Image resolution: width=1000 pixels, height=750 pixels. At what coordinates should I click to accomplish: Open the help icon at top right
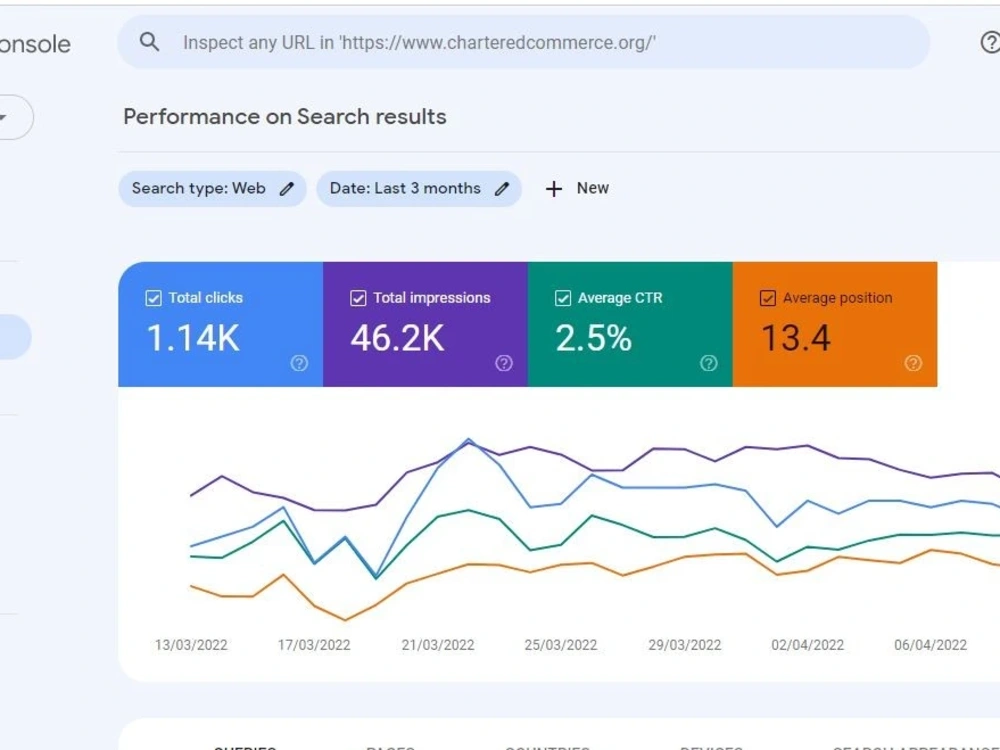pyautogui.click(x=990, y=43)
